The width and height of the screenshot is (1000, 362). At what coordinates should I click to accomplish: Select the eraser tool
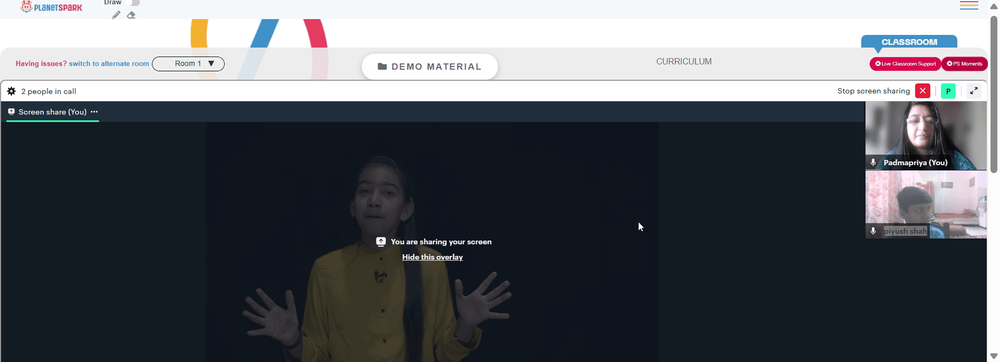[131, 15]
